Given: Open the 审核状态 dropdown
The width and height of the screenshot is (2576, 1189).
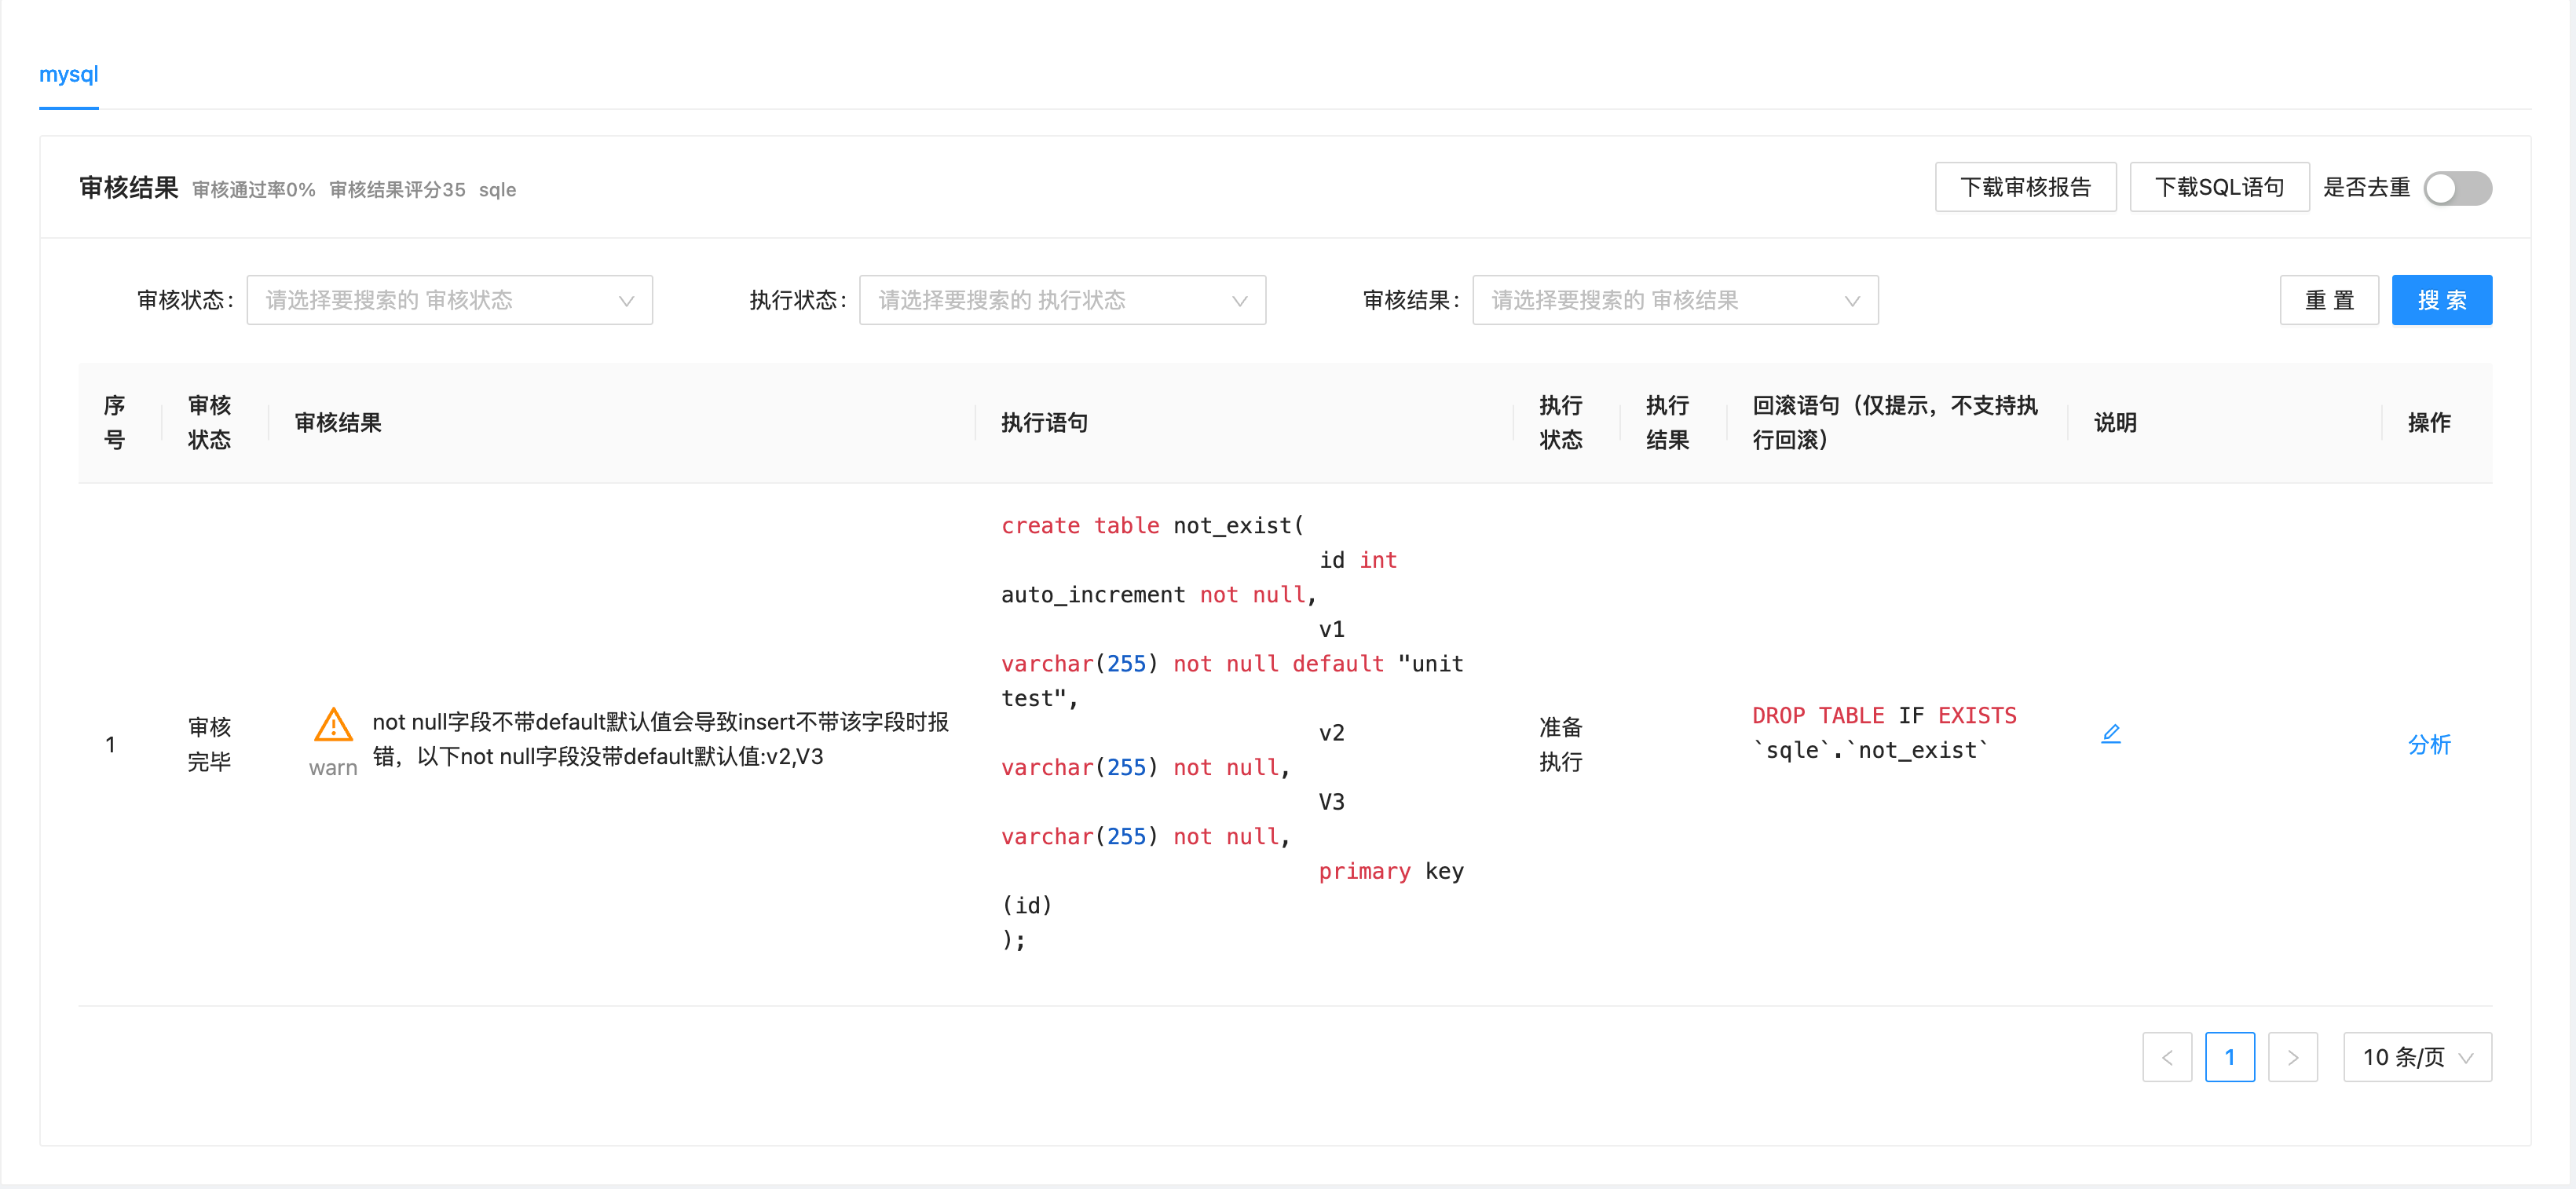Looking at the screenshot, I should [449, 300].
